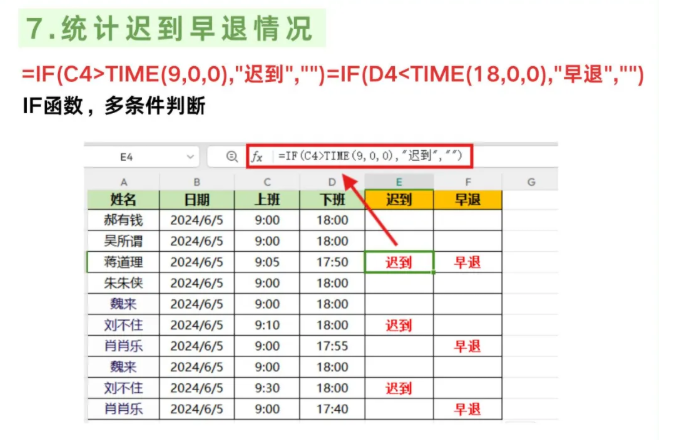Click the 日期 header cell
The width and height of the screenshot is (676, 440).
(x=196, y=199)
